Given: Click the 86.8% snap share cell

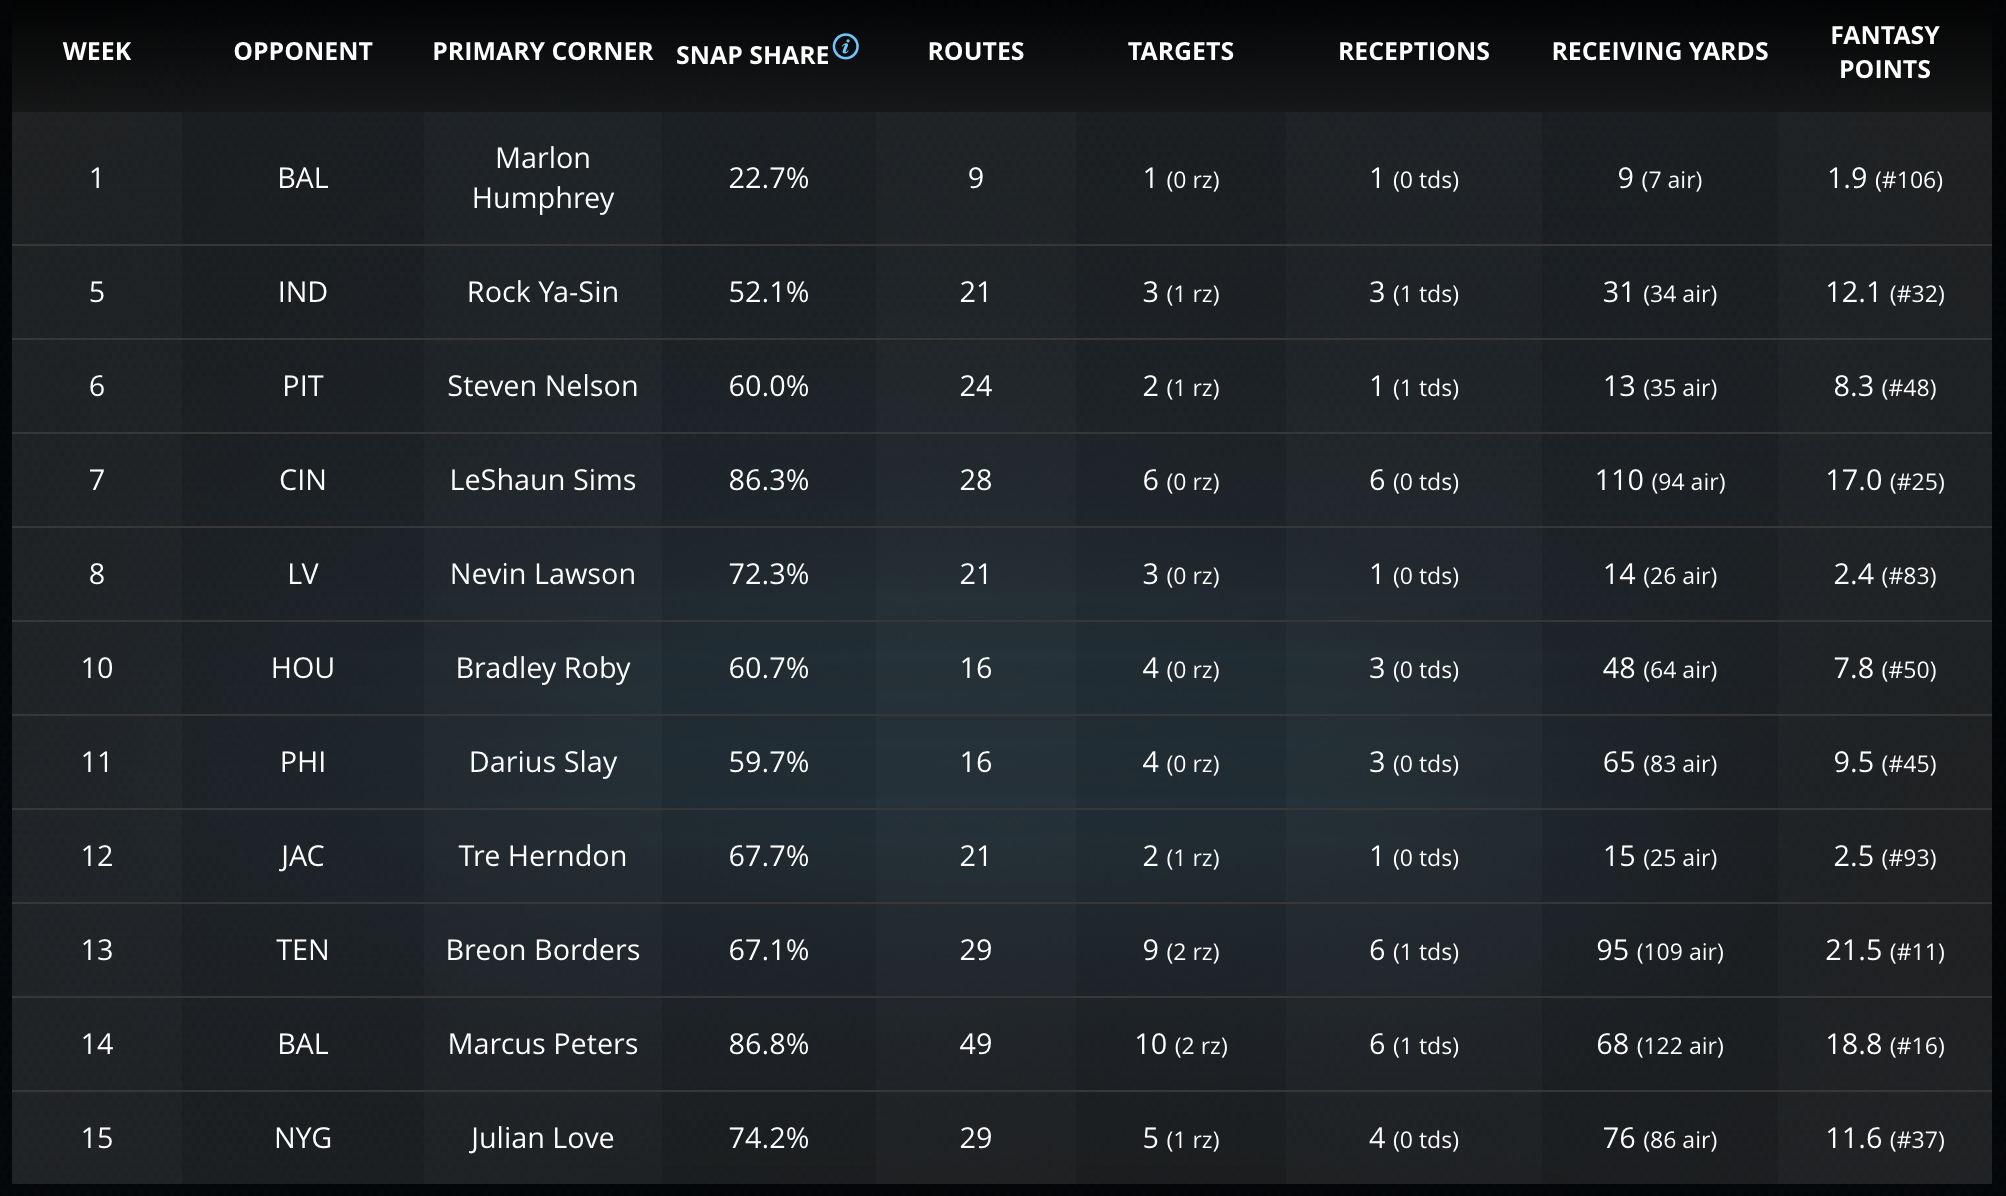Looking at the screenshot, I should 768,1044.
